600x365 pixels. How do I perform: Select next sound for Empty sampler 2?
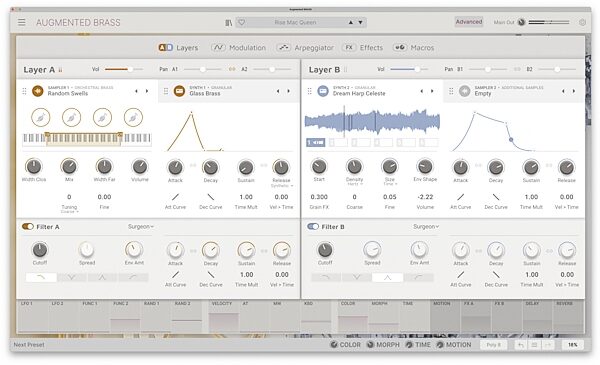tap(574, 91)
